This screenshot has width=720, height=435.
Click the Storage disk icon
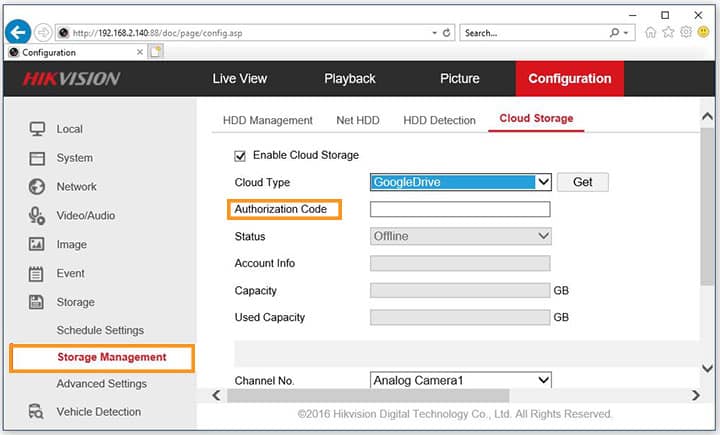pyautogui.click(x=37, y=302)
